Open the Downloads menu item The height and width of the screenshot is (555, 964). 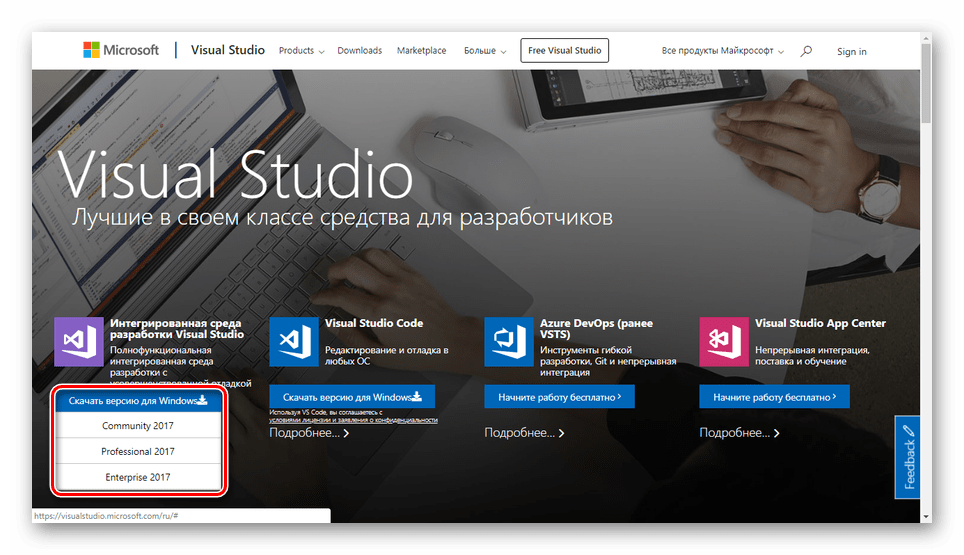(x=359, y=51)
